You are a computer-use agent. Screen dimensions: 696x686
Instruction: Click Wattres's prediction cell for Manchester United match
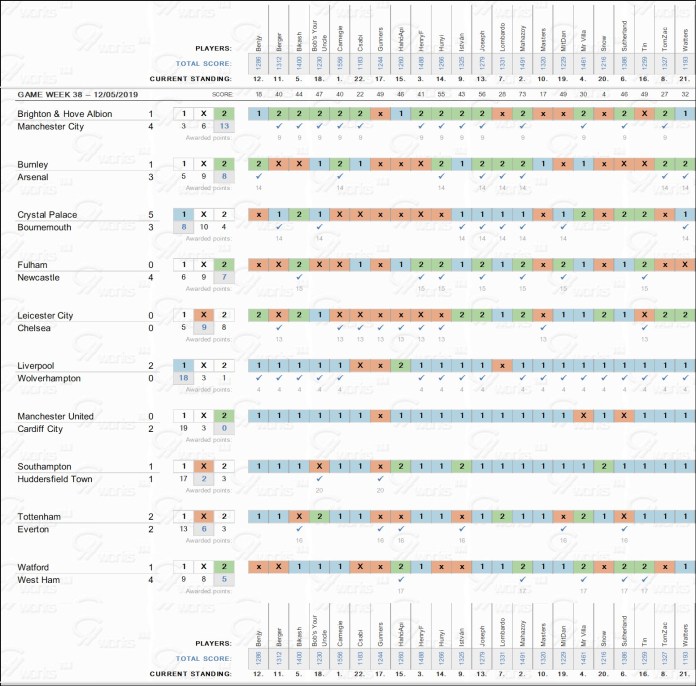684,415
